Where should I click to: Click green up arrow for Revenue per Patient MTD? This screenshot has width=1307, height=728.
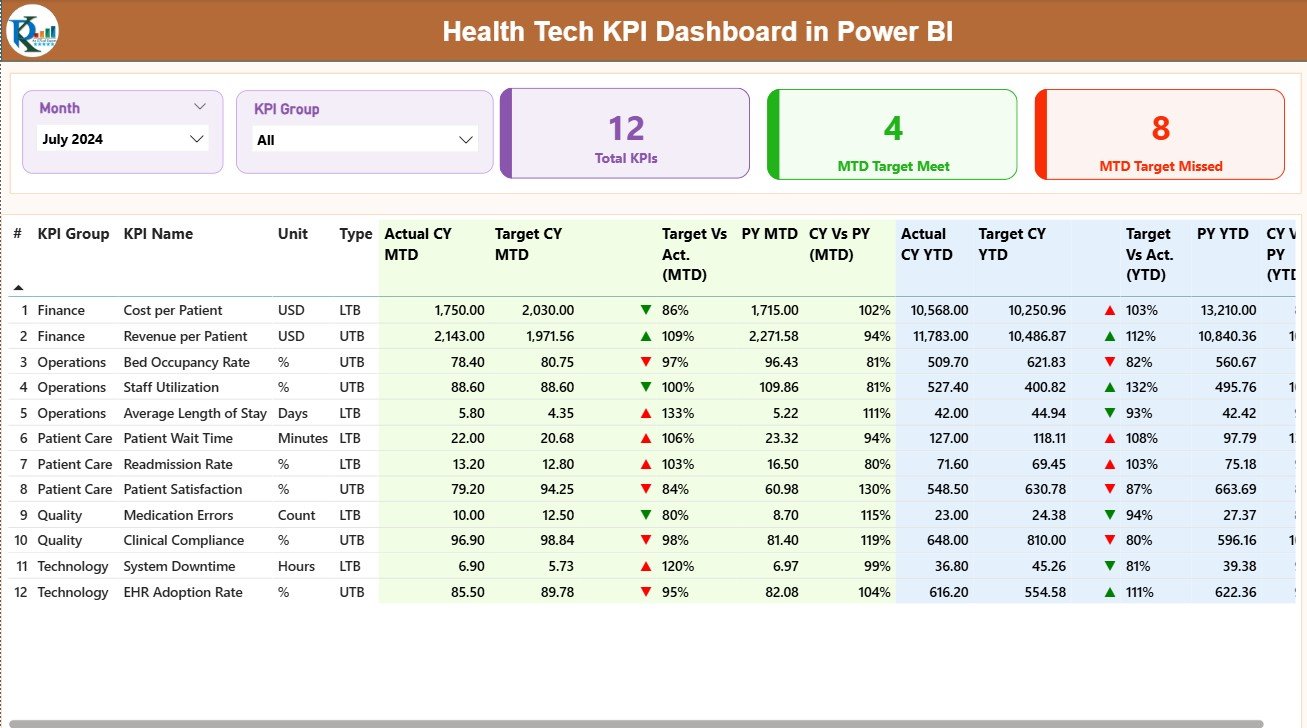(x=646, y=336)
